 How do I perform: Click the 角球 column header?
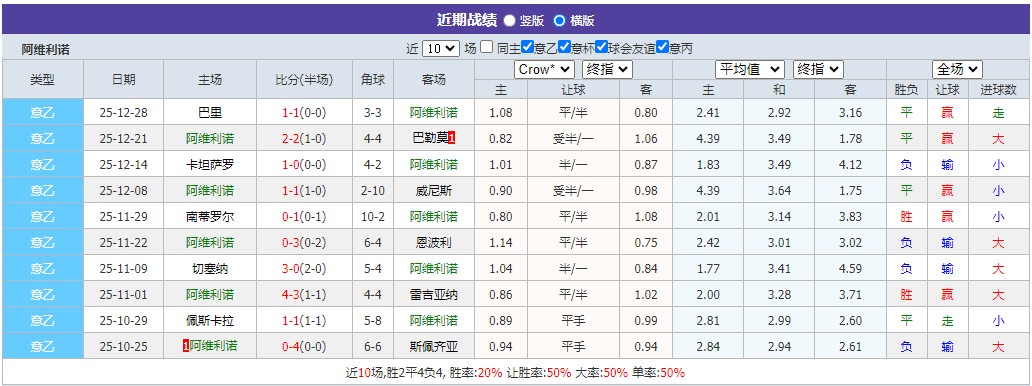pyautogui.click(x=373, y=80)
